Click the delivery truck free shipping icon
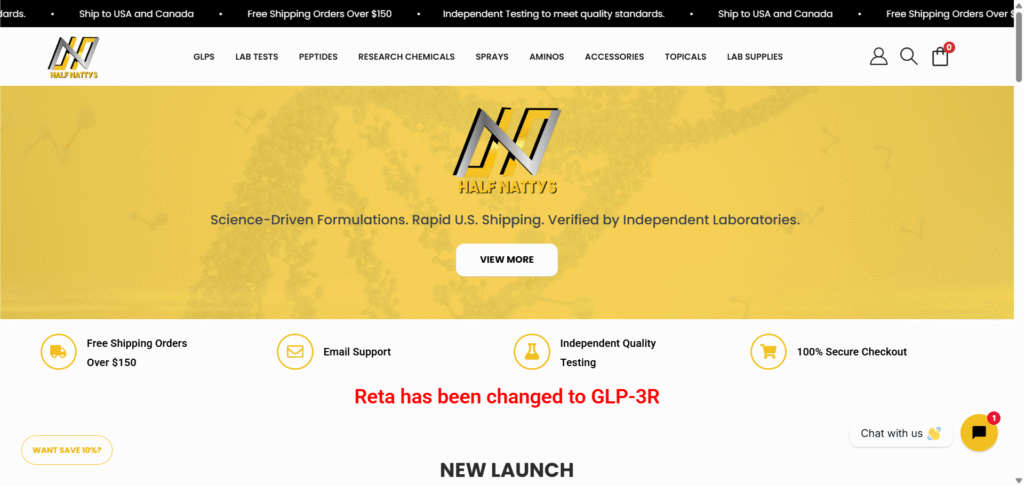 59,352
